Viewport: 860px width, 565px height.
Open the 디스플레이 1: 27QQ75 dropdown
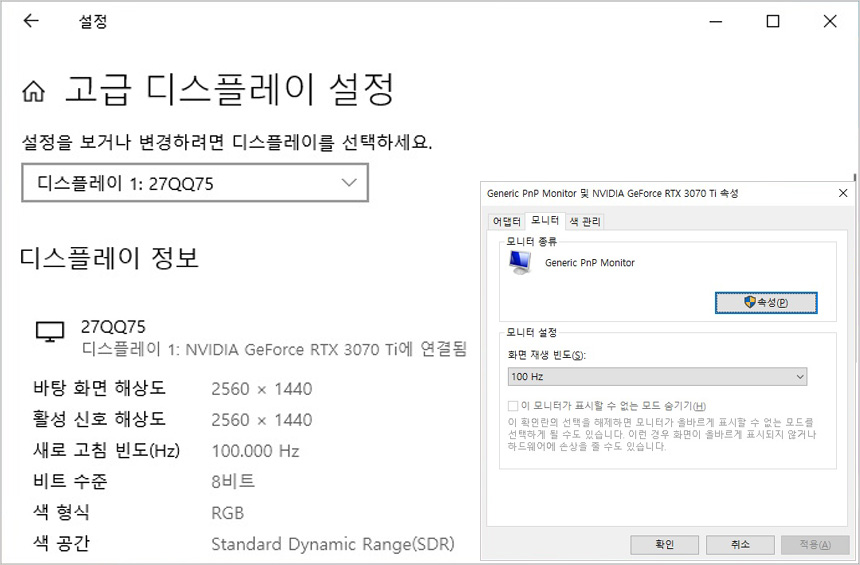tap(195, 183)
